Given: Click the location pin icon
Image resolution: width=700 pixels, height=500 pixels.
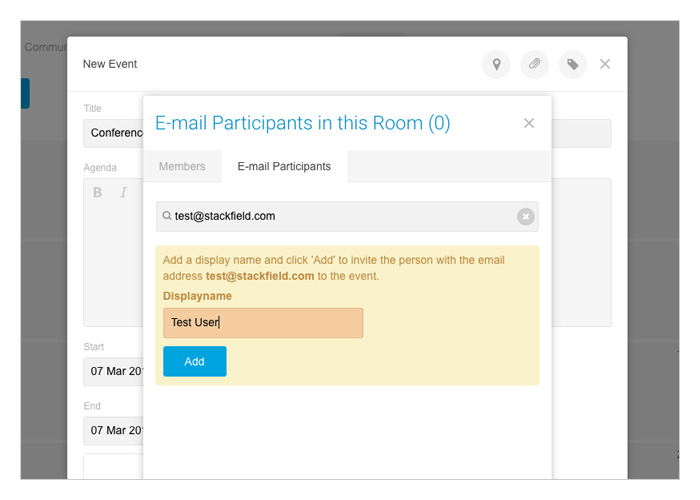Looking at the screenshot, I should [496, 64].
